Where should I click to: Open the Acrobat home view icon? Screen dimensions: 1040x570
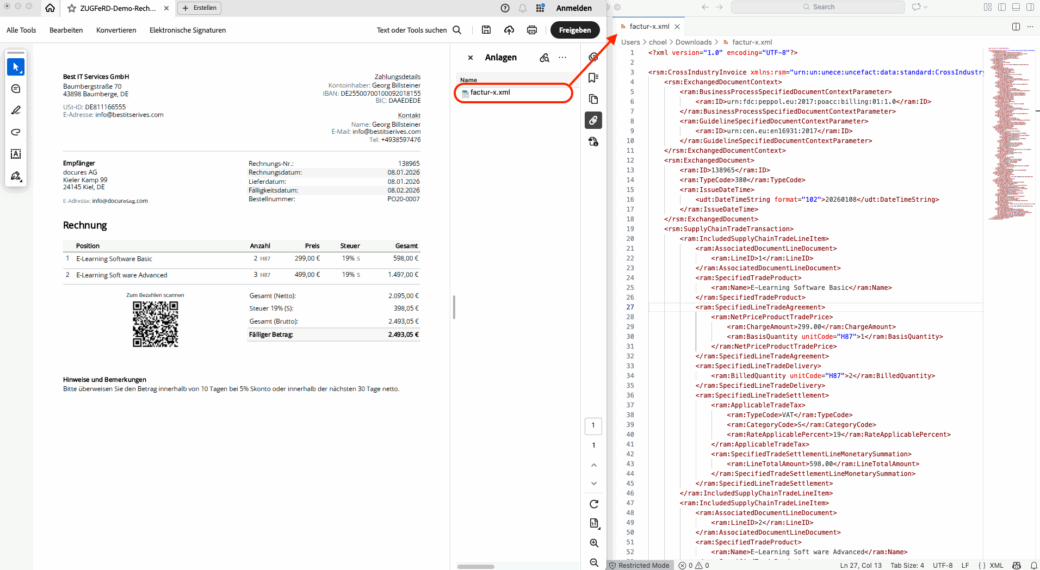[x=50, y=8]
